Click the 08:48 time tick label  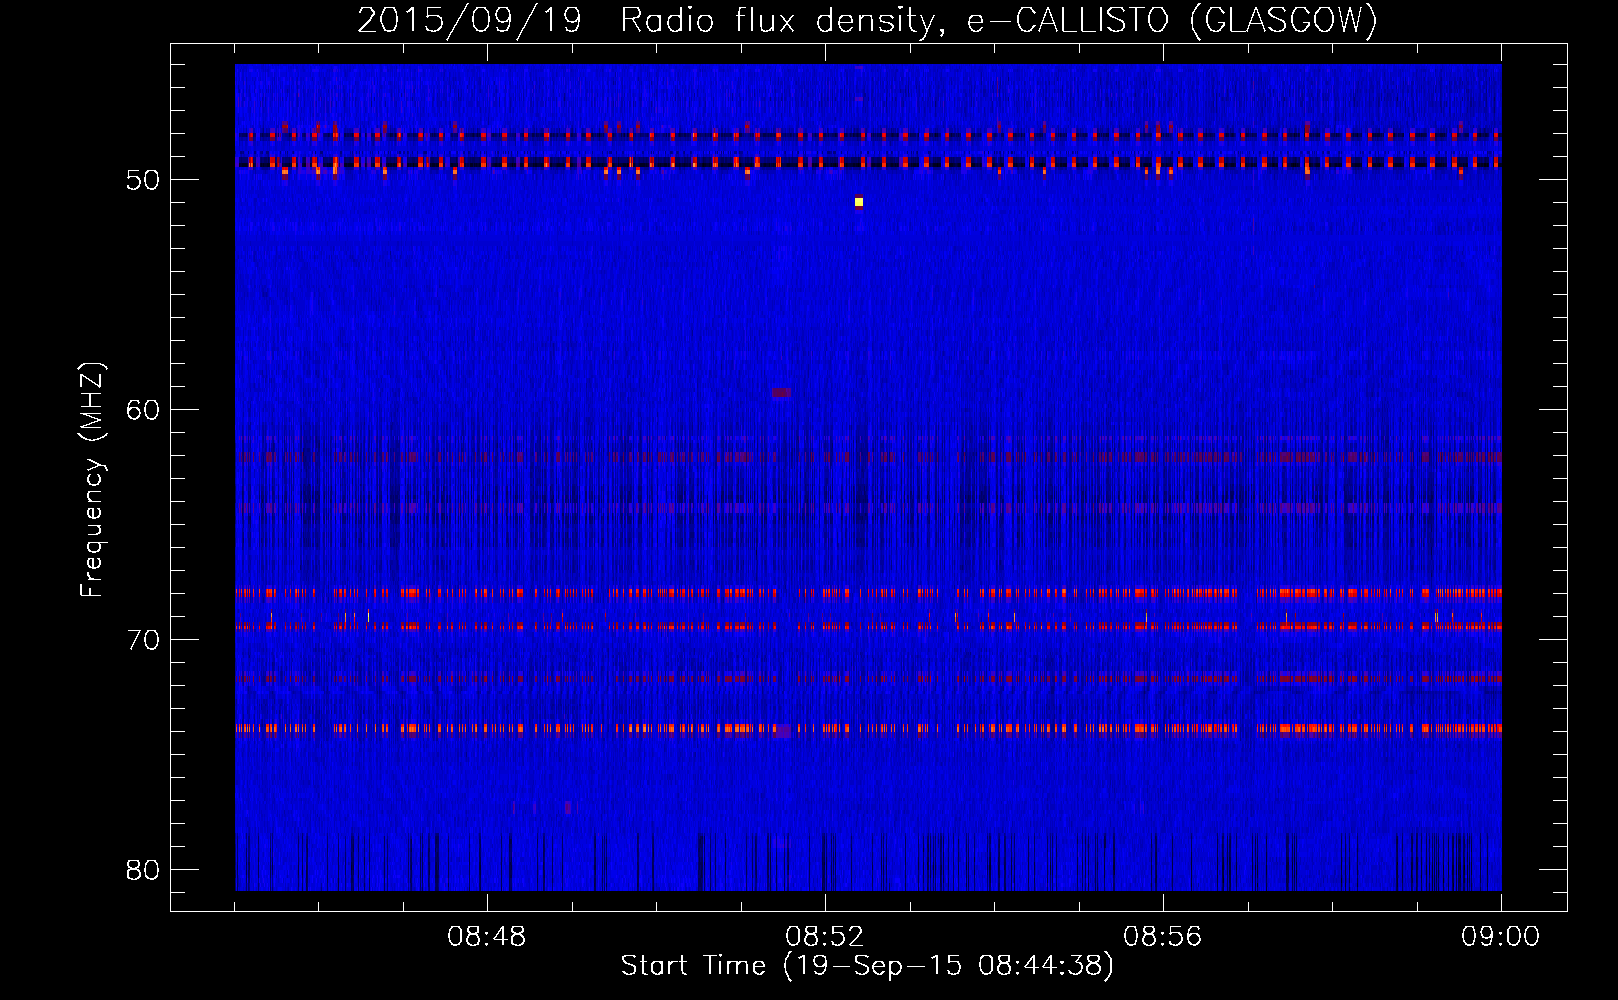(487, 937)
